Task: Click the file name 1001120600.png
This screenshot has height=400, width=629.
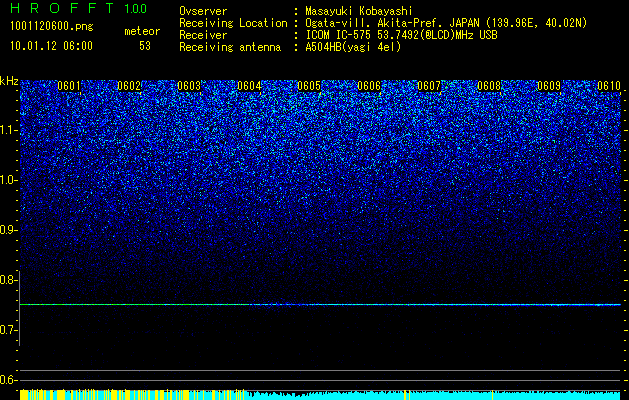Action: [52, 27]
